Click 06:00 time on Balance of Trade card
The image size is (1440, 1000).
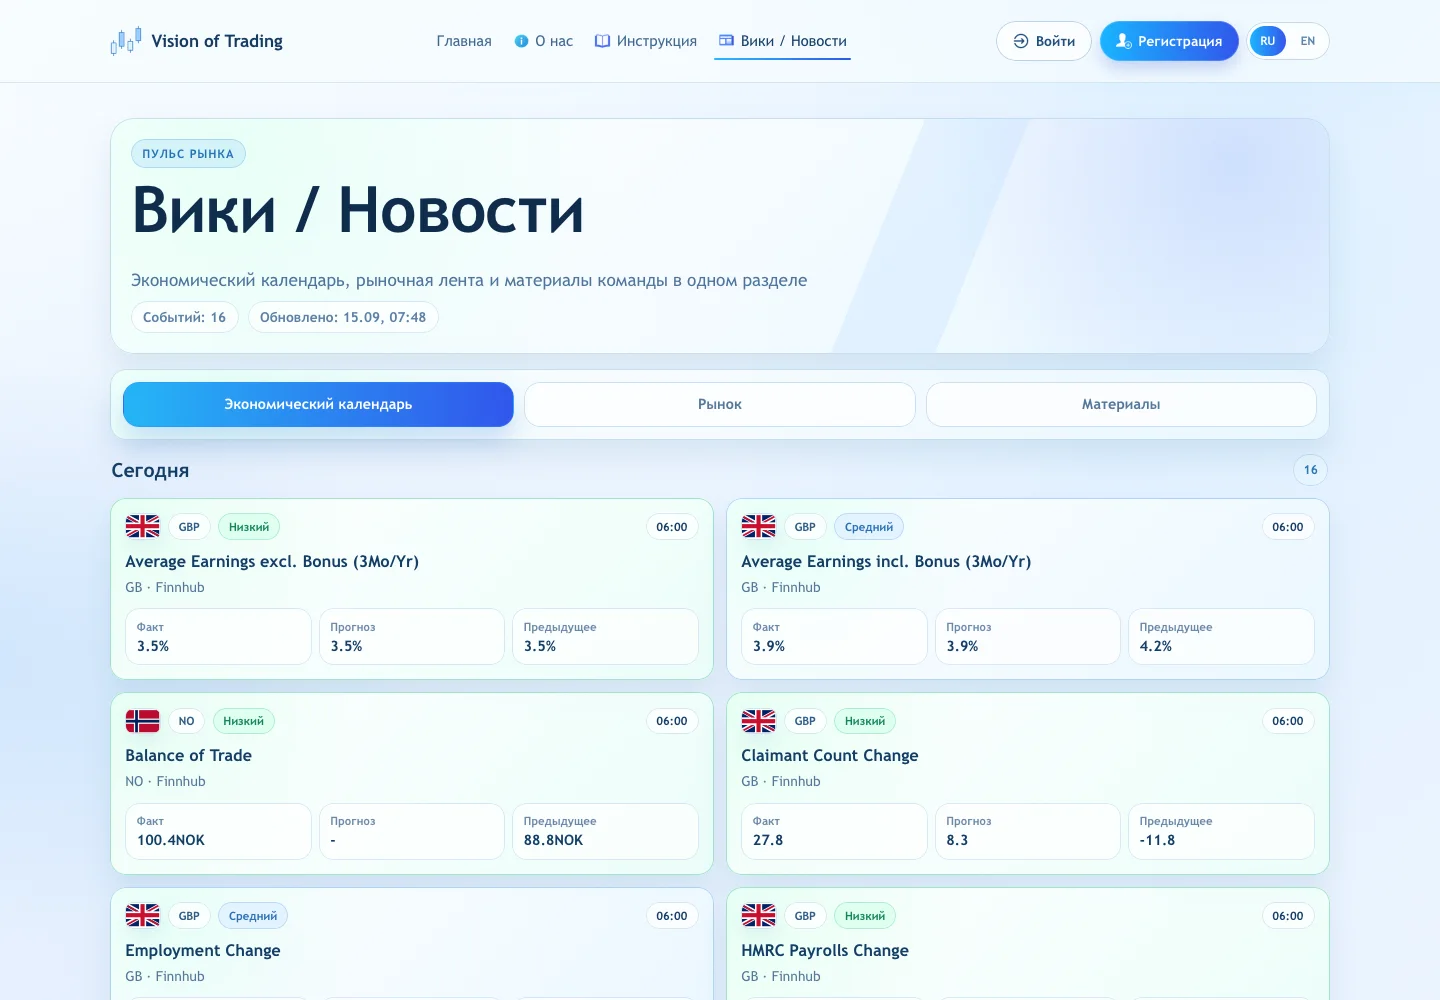click(x=672, y=721)
